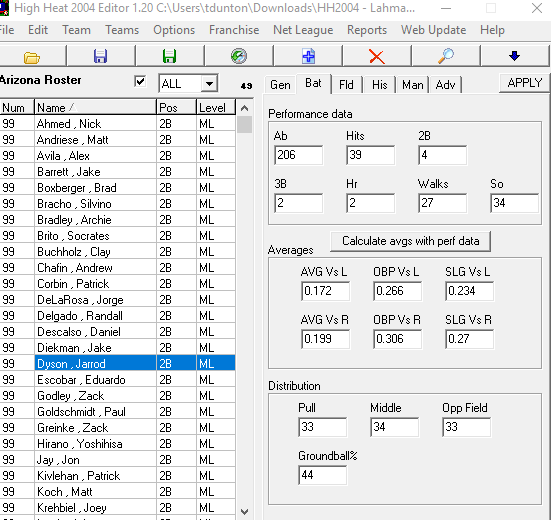Click the So input field
The width and height of the screenshot is (551, 520).
coord(514,203)
